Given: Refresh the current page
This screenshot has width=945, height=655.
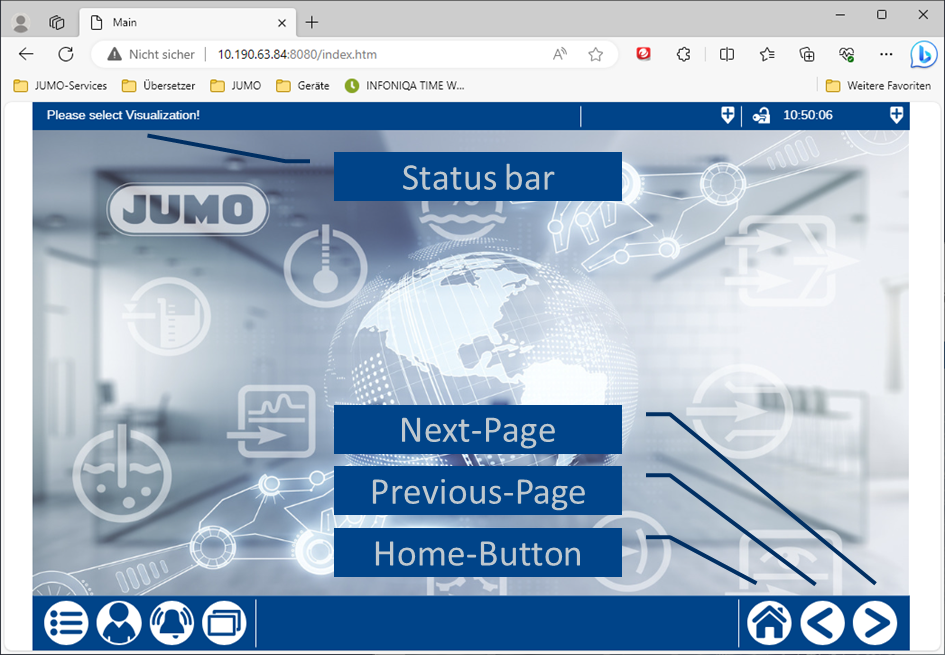Looking at the screenshot, I should coord(66,54).
